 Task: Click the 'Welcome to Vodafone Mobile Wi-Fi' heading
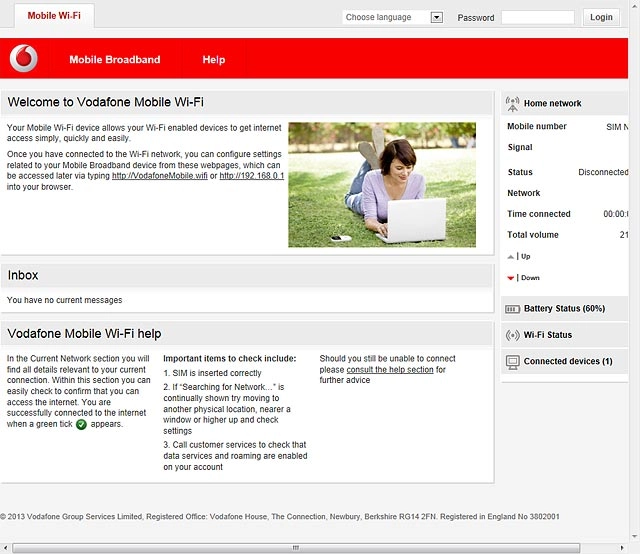click(105, 102)
